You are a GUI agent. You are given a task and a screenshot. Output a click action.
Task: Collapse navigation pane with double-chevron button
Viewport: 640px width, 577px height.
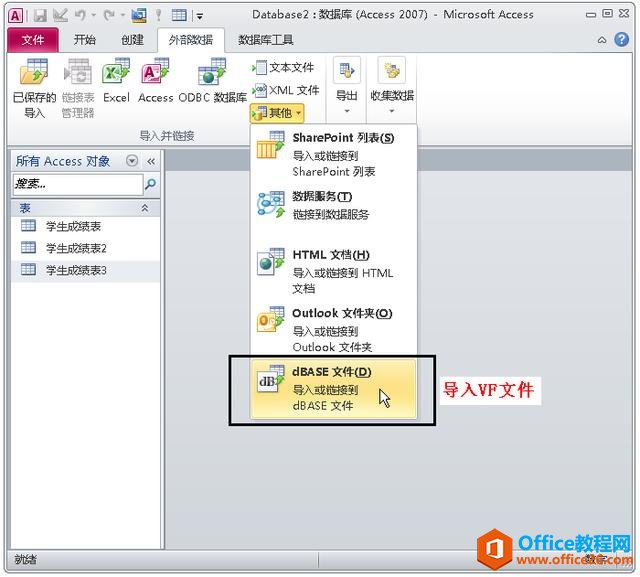coord(151,161)
